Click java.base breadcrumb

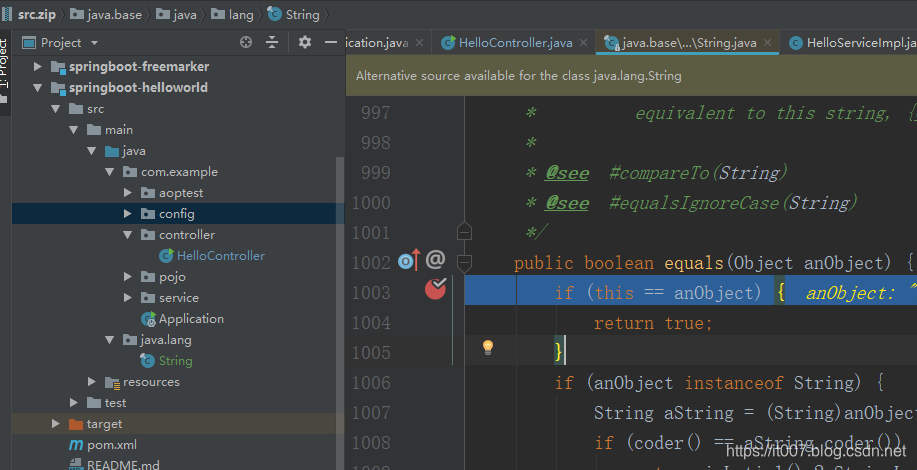click(x=106, y=15)
